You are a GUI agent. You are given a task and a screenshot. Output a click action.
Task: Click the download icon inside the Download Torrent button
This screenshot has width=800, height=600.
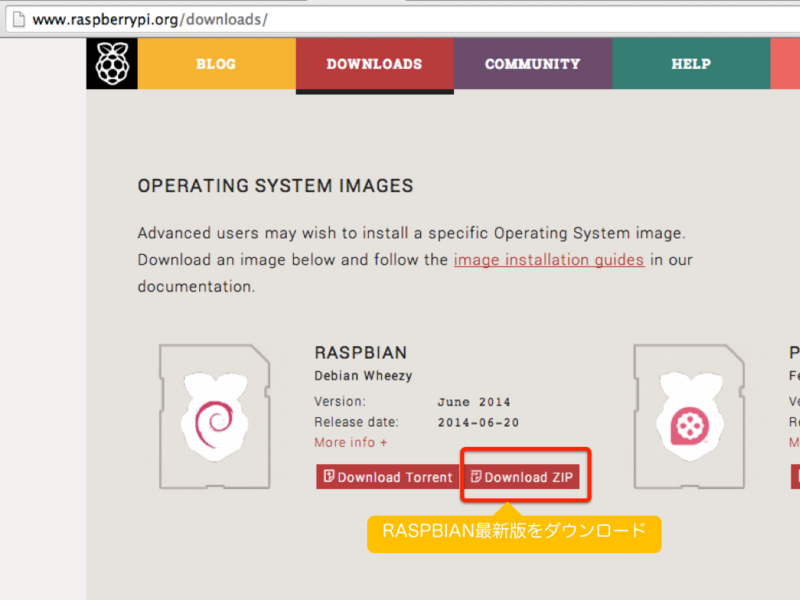(328, 477)
